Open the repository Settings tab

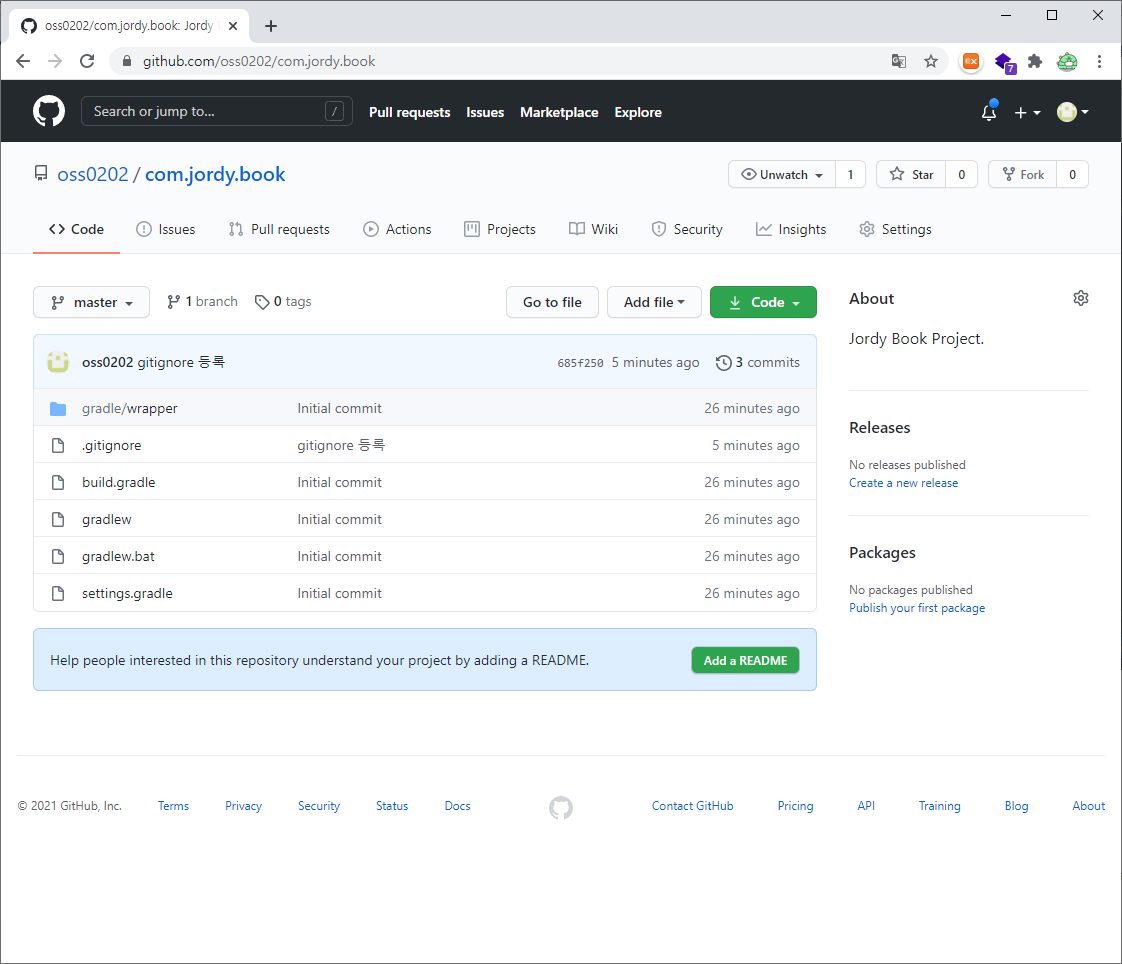tap(895, 229)
